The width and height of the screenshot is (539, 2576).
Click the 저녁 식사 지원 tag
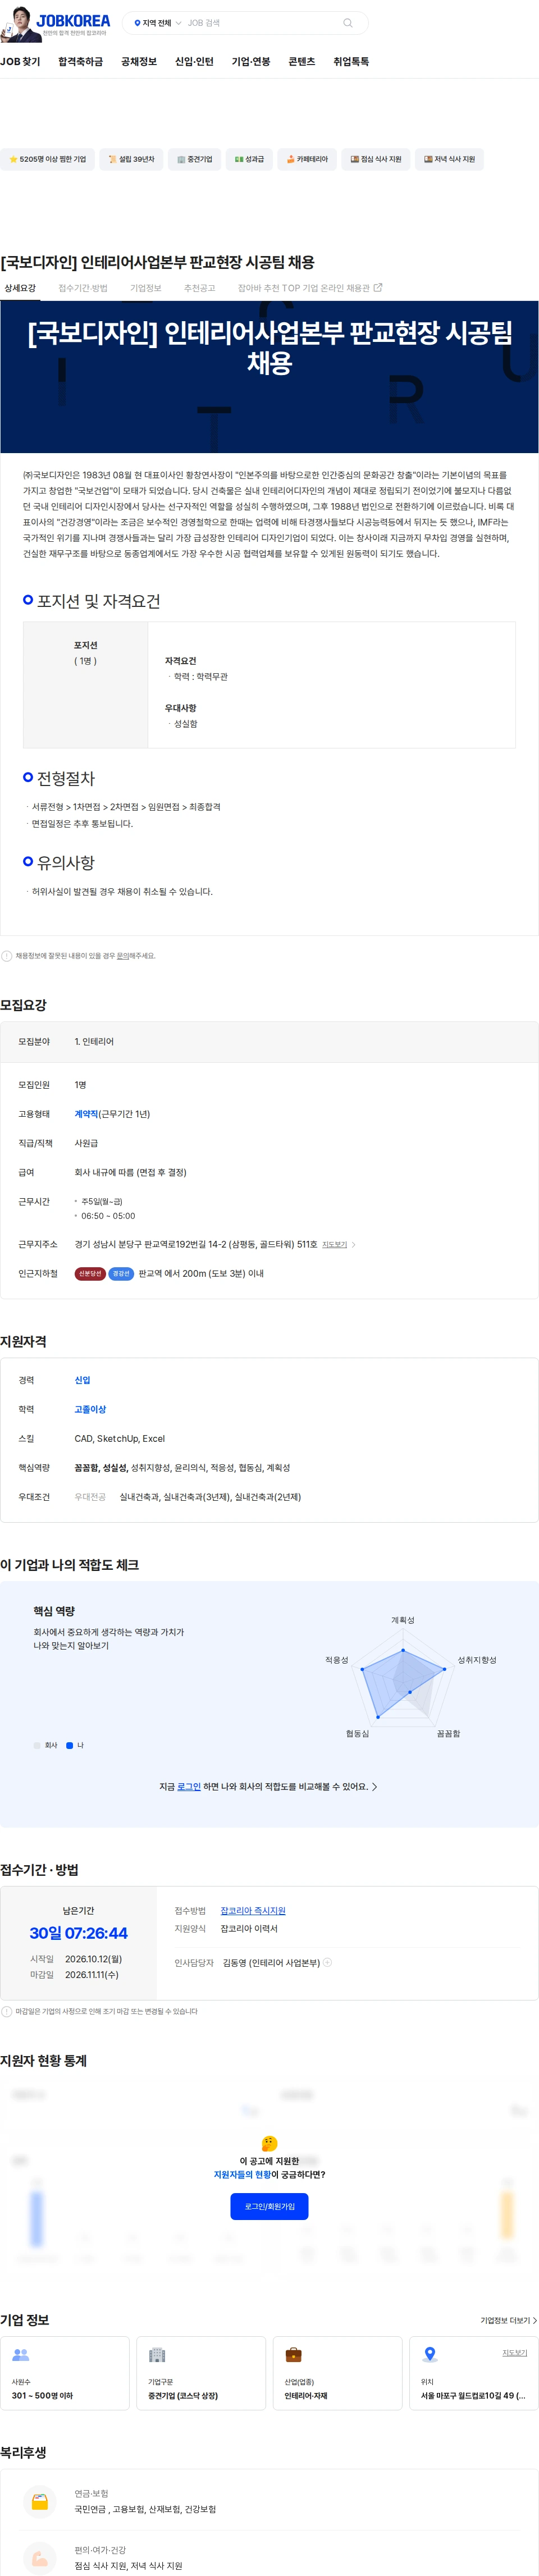449,159
